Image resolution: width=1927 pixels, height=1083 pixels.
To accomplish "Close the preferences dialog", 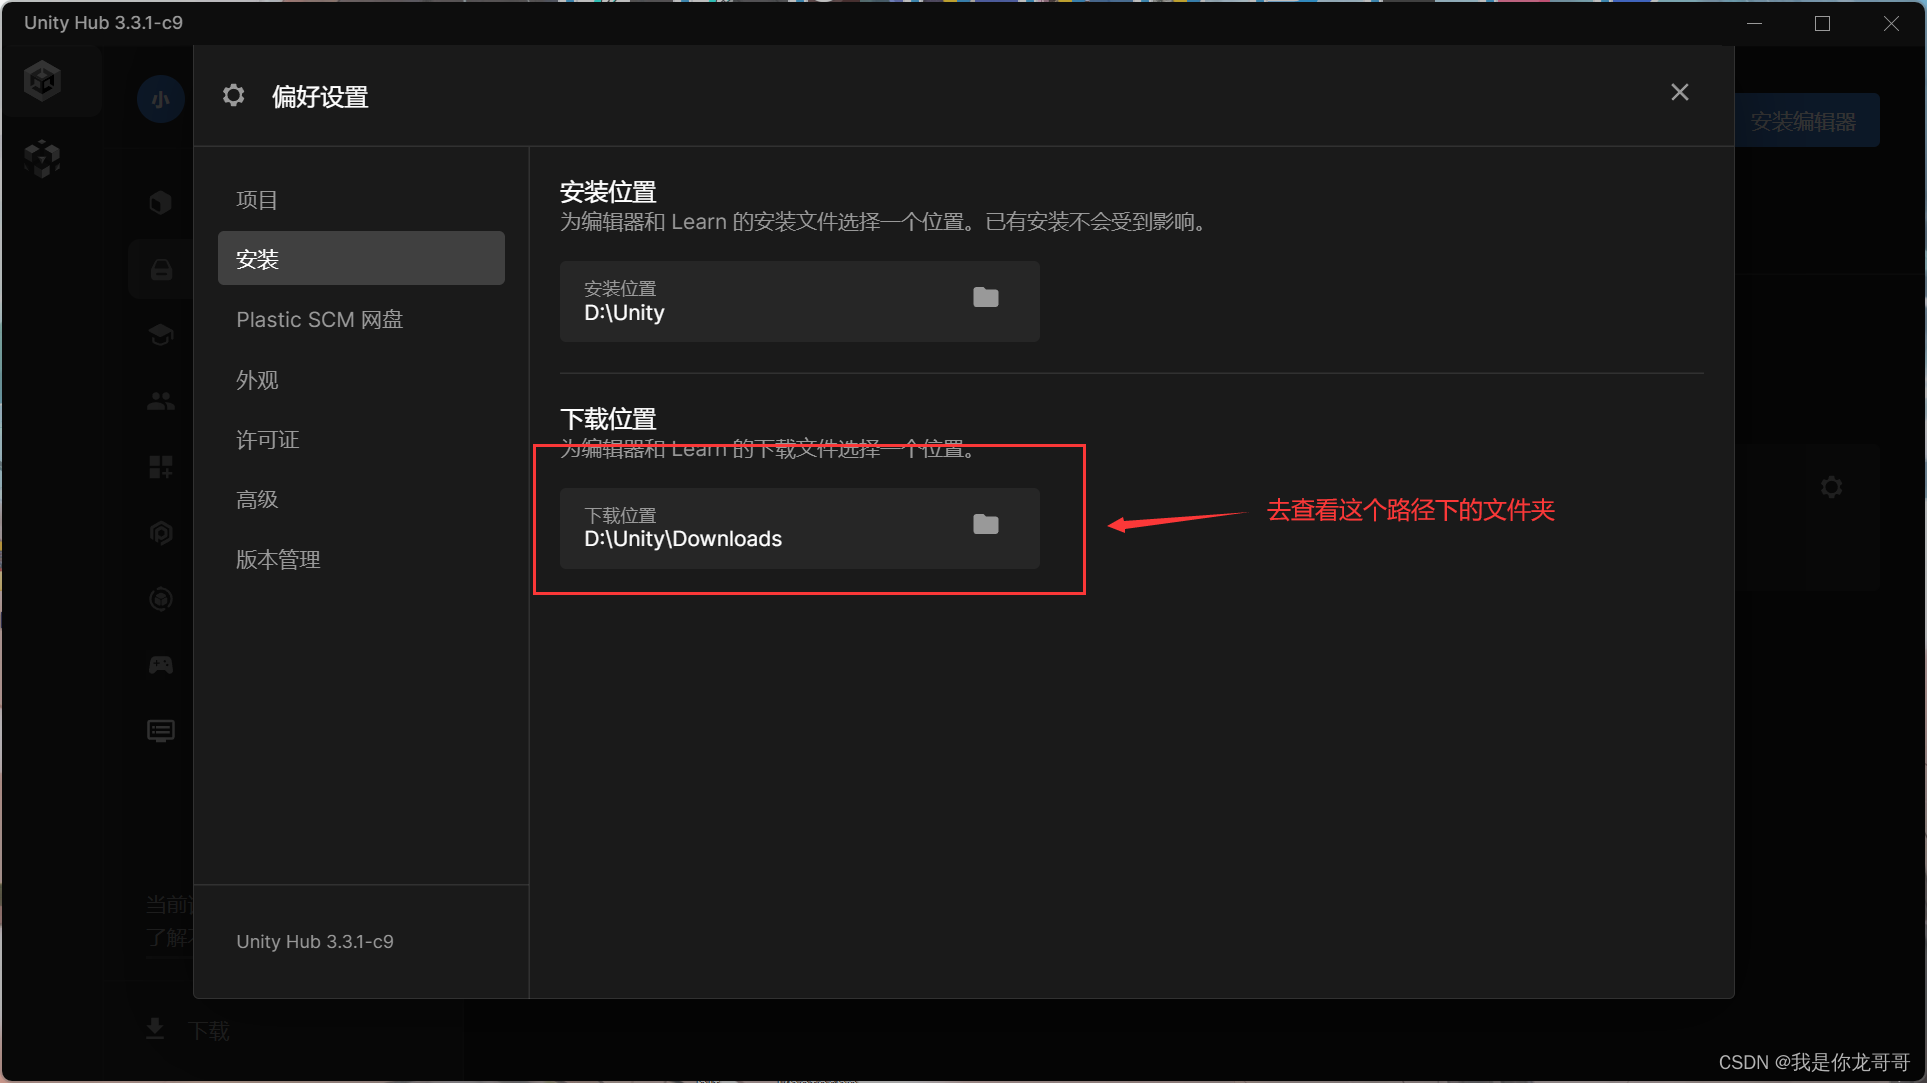I will [1679, 92].
